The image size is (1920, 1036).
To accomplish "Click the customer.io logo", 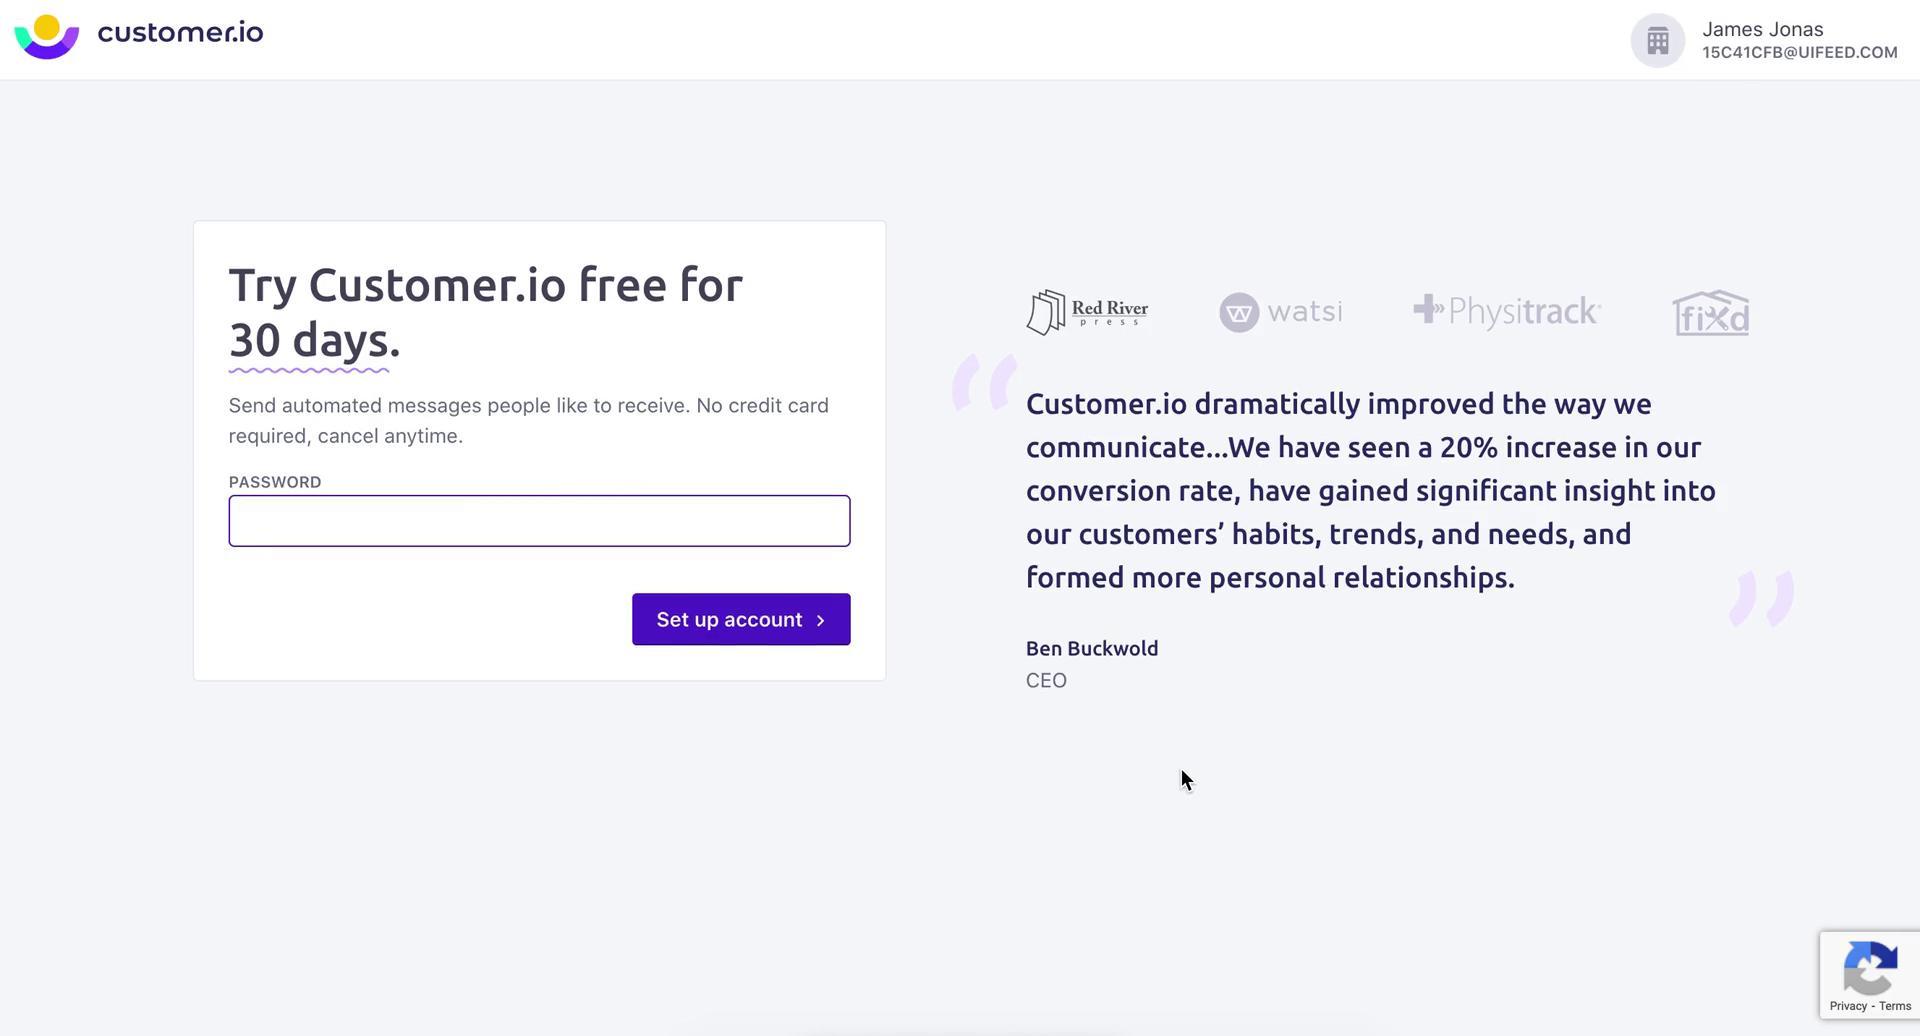I will point(139,34).
